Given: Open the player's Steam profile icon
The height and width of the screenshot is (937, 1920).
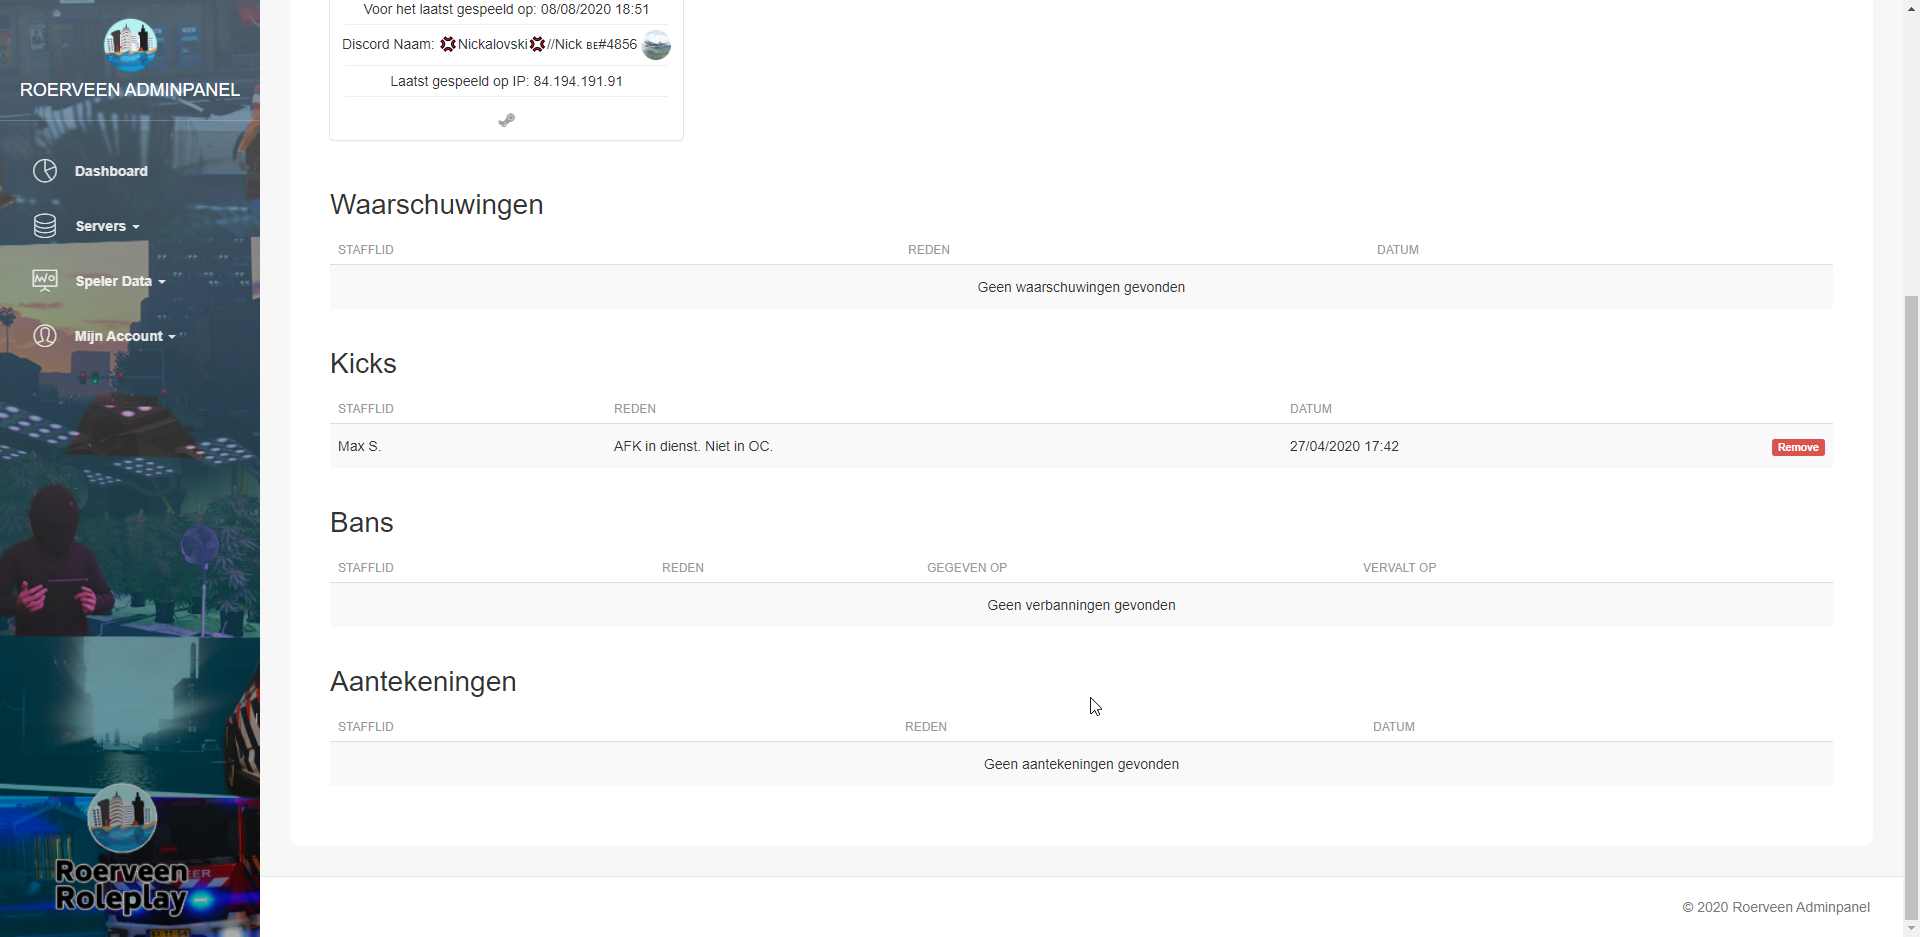Looking at the screenshot, I should coord(507,120).
